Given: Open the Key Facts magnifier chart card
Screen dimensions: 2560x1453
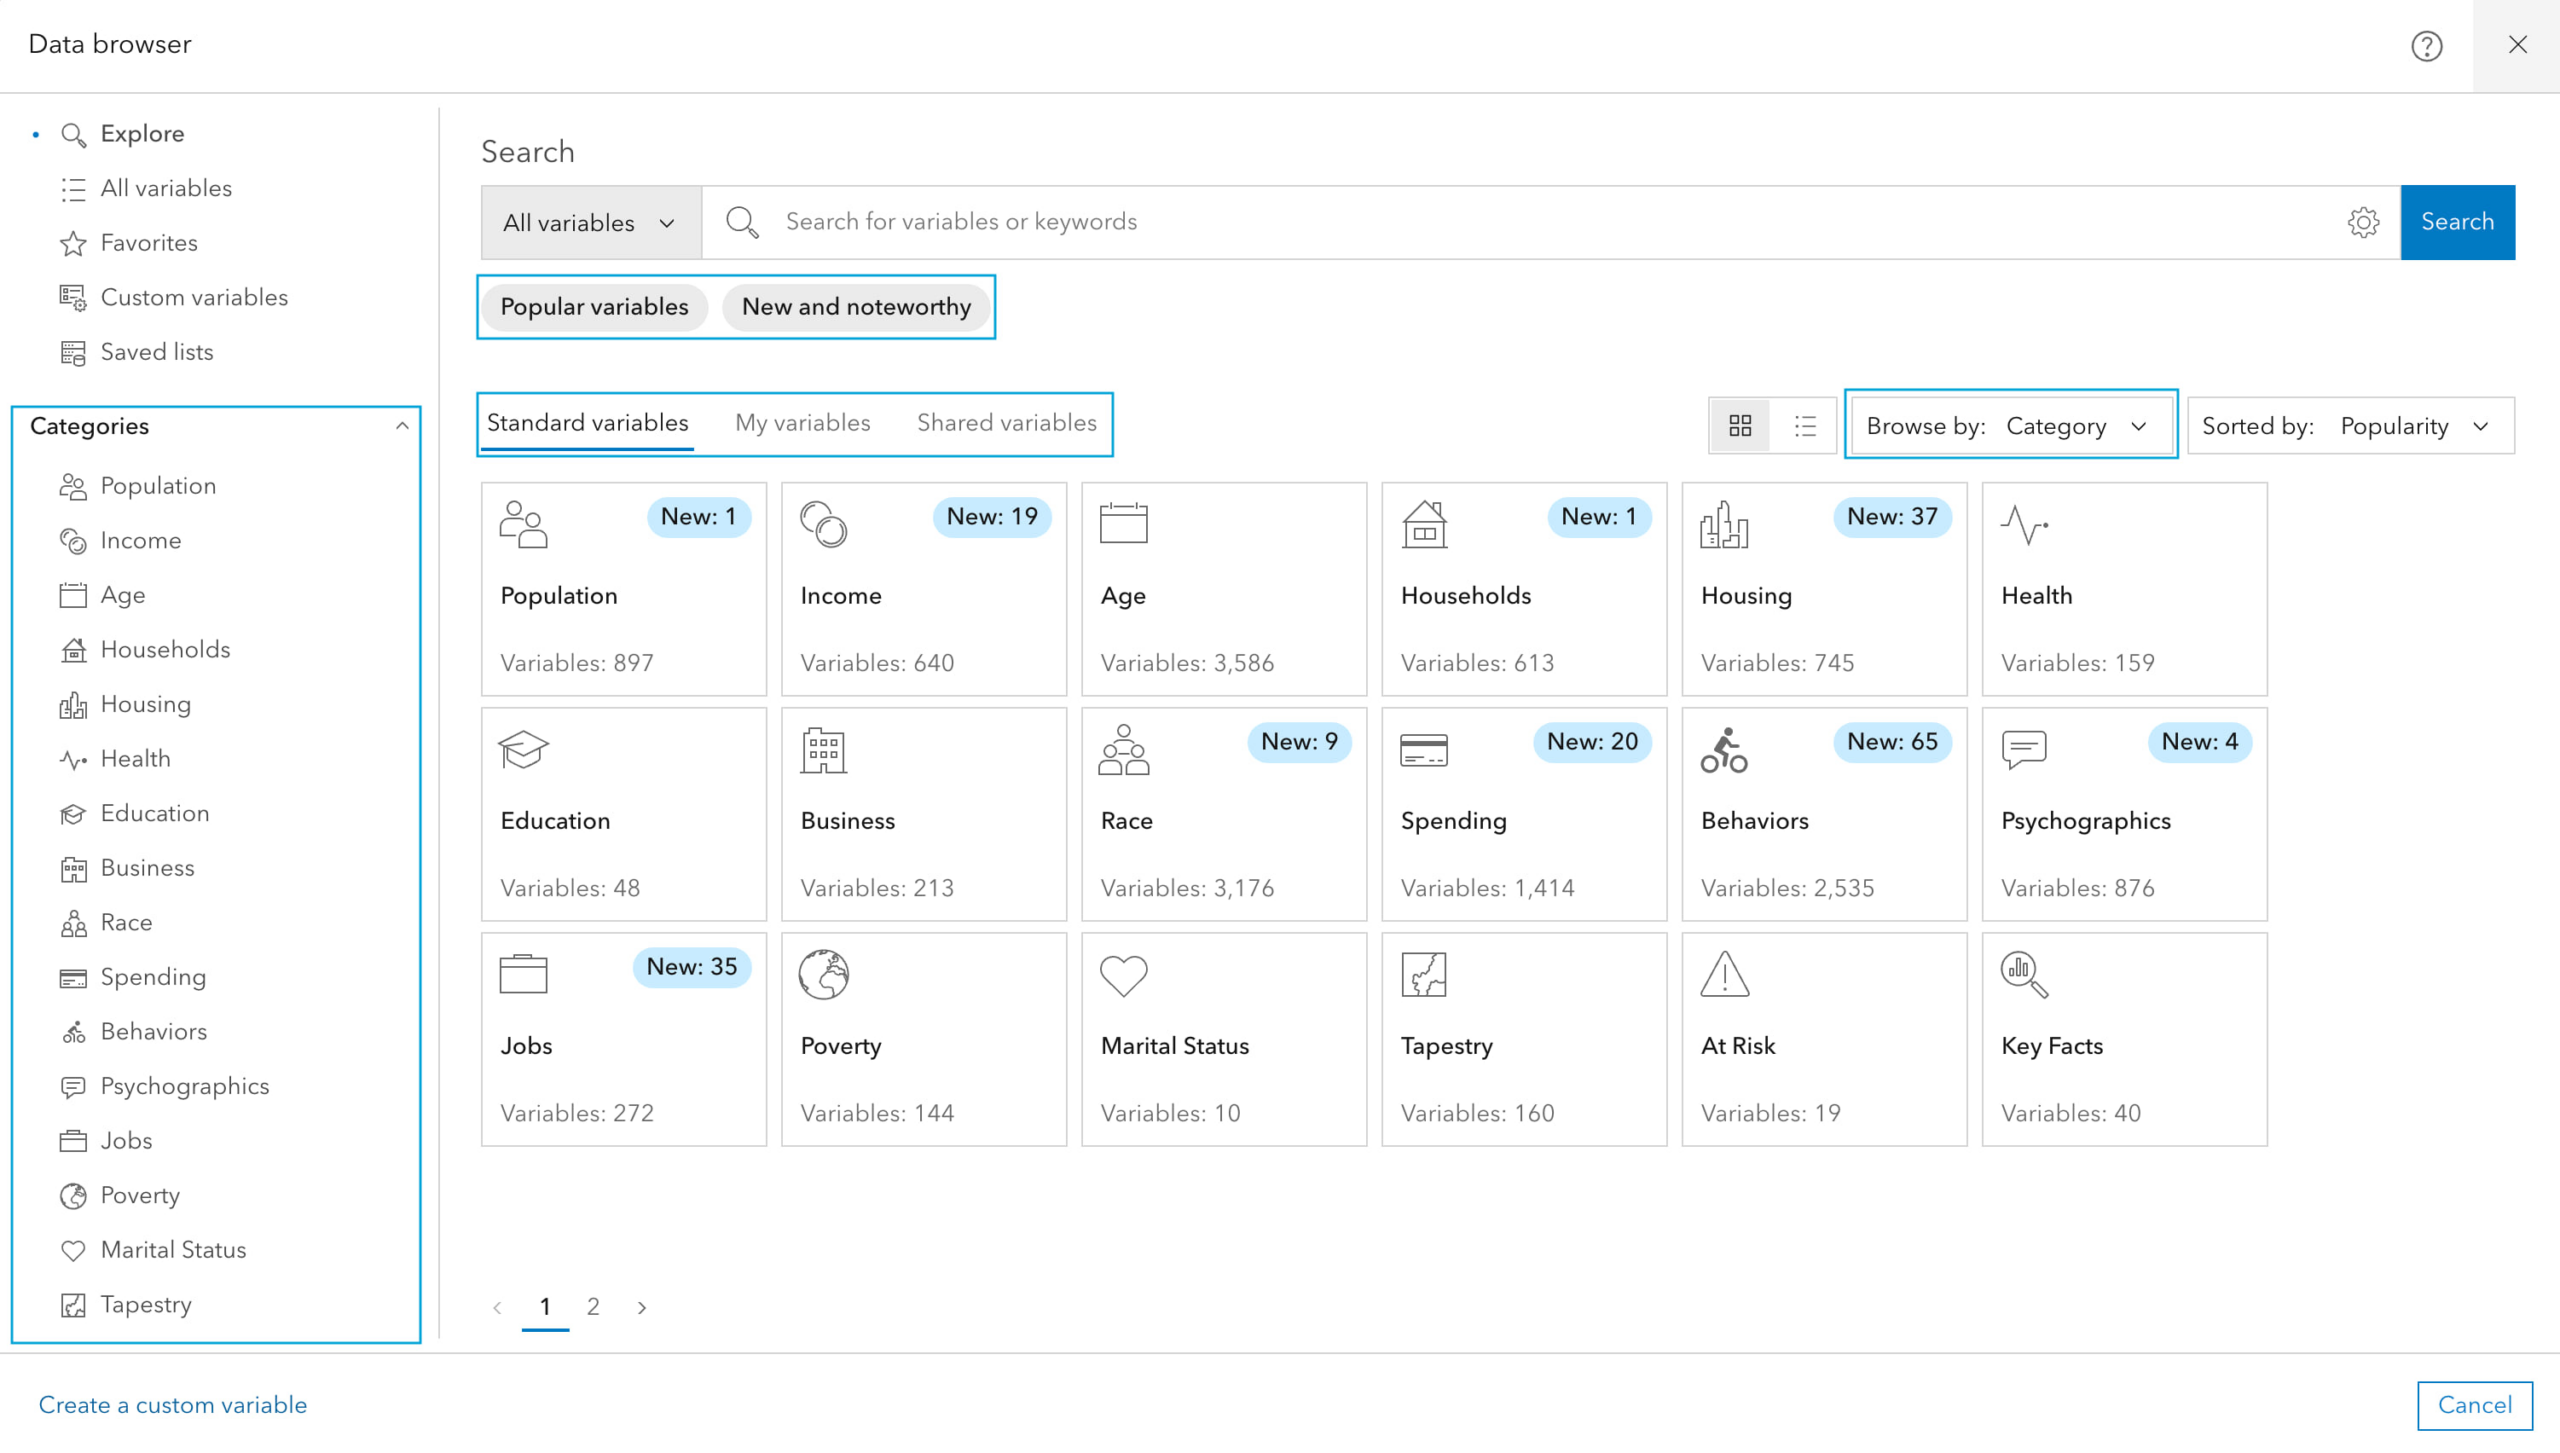Looking at the screenshot, I should click(2123, 1039).
